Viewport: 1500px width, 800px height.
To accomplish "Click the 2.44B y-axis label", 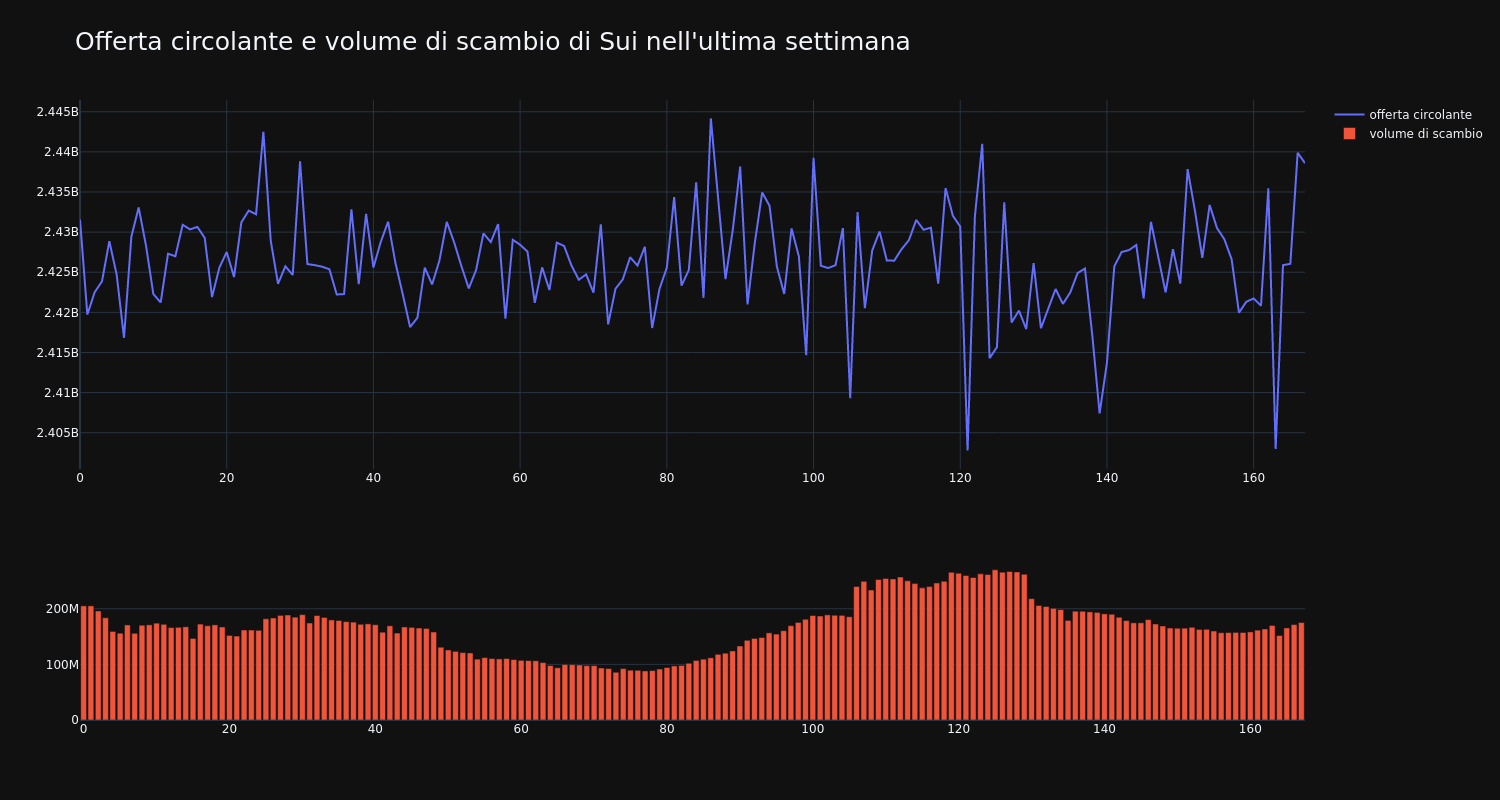I will coord(60,152).
